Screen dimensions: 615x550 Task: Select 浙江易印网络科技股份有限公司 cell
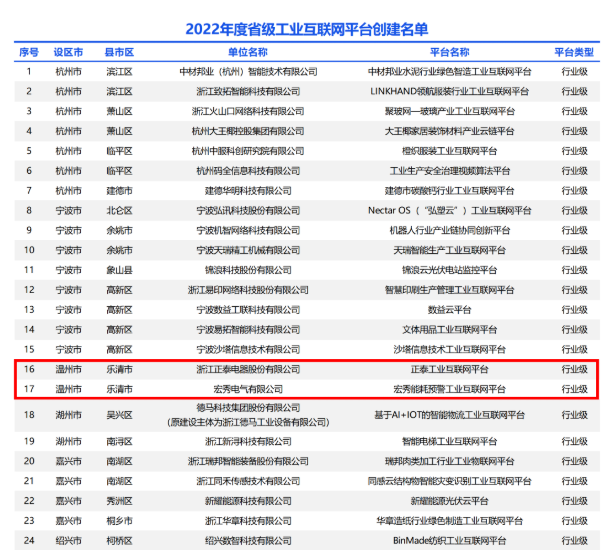pyautogui.click(x=248, y=290)
